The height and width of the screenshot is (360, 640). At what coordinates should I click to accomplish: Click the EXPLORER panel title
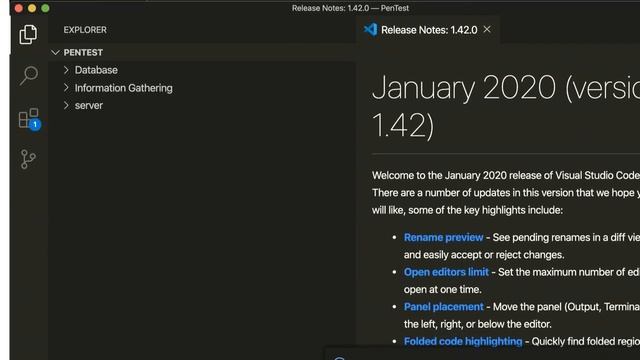[85, 30]
